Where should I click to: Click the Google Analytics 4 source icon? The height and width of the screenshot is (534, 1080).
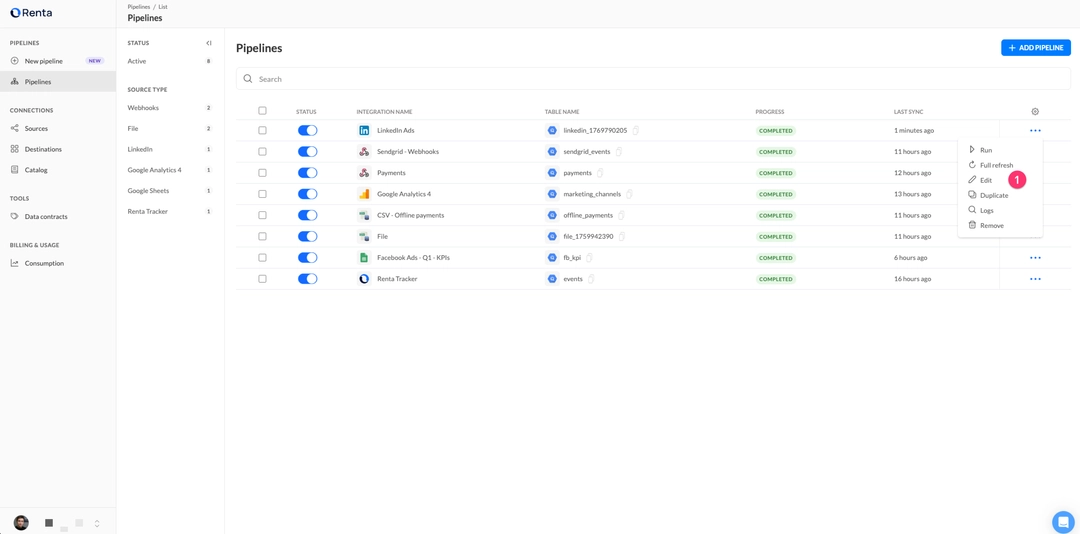point(364,194)
